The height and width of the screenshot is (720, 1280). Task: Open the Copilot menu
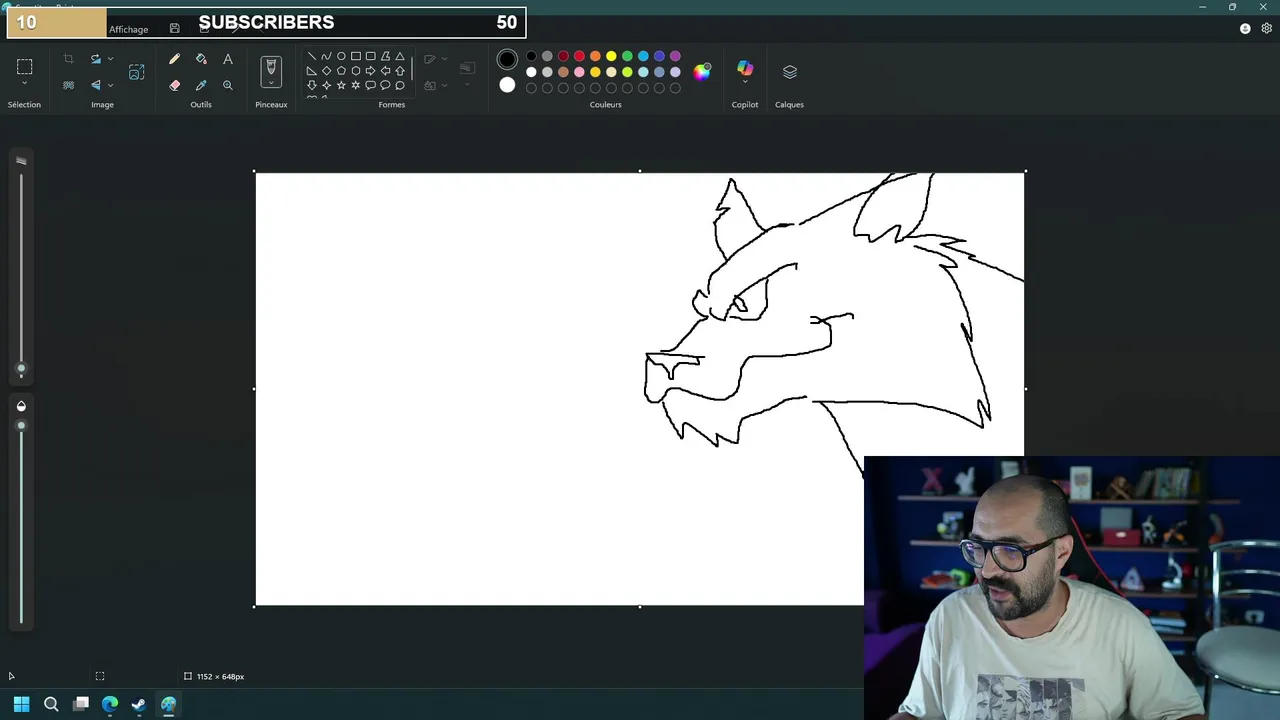point(745,71)
